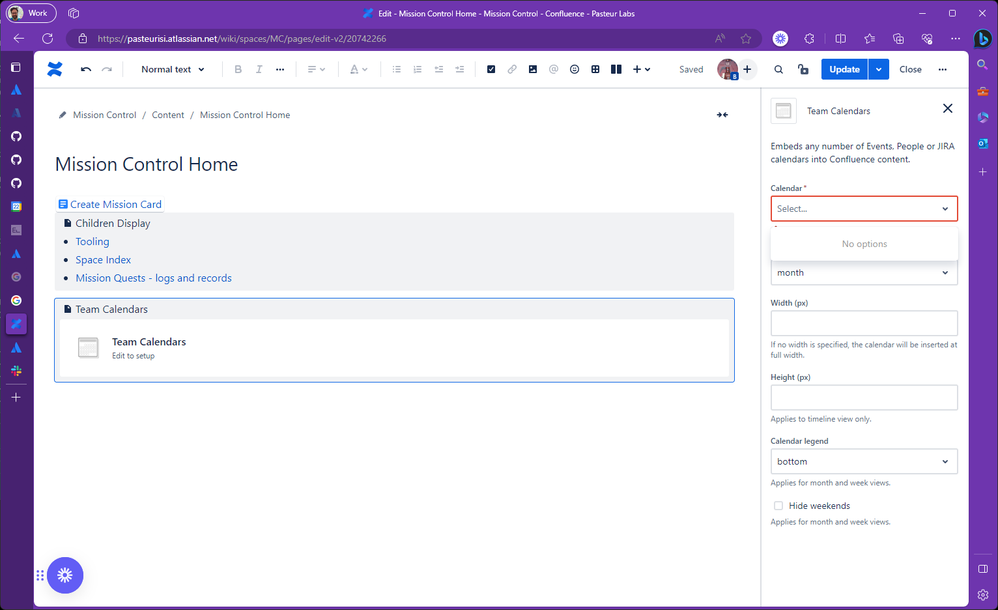Screen dimensions: 998x610
Task: Go to Mission Control breadcrumb
Action: [x=104, y=115]
